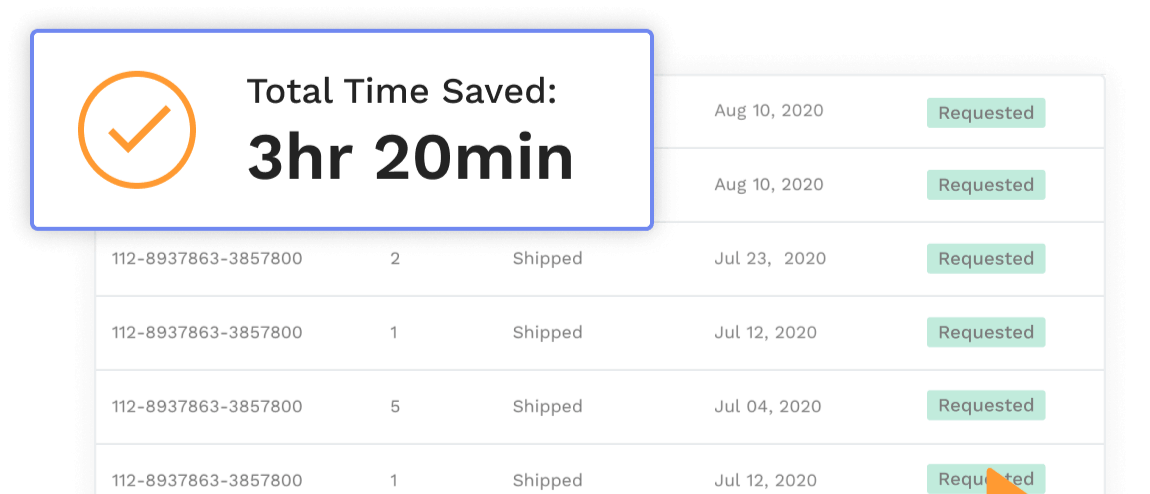Click the '3hr 20min' time value
The image size is (1150, 494).
pyautogui.click(x=410, y=158)
